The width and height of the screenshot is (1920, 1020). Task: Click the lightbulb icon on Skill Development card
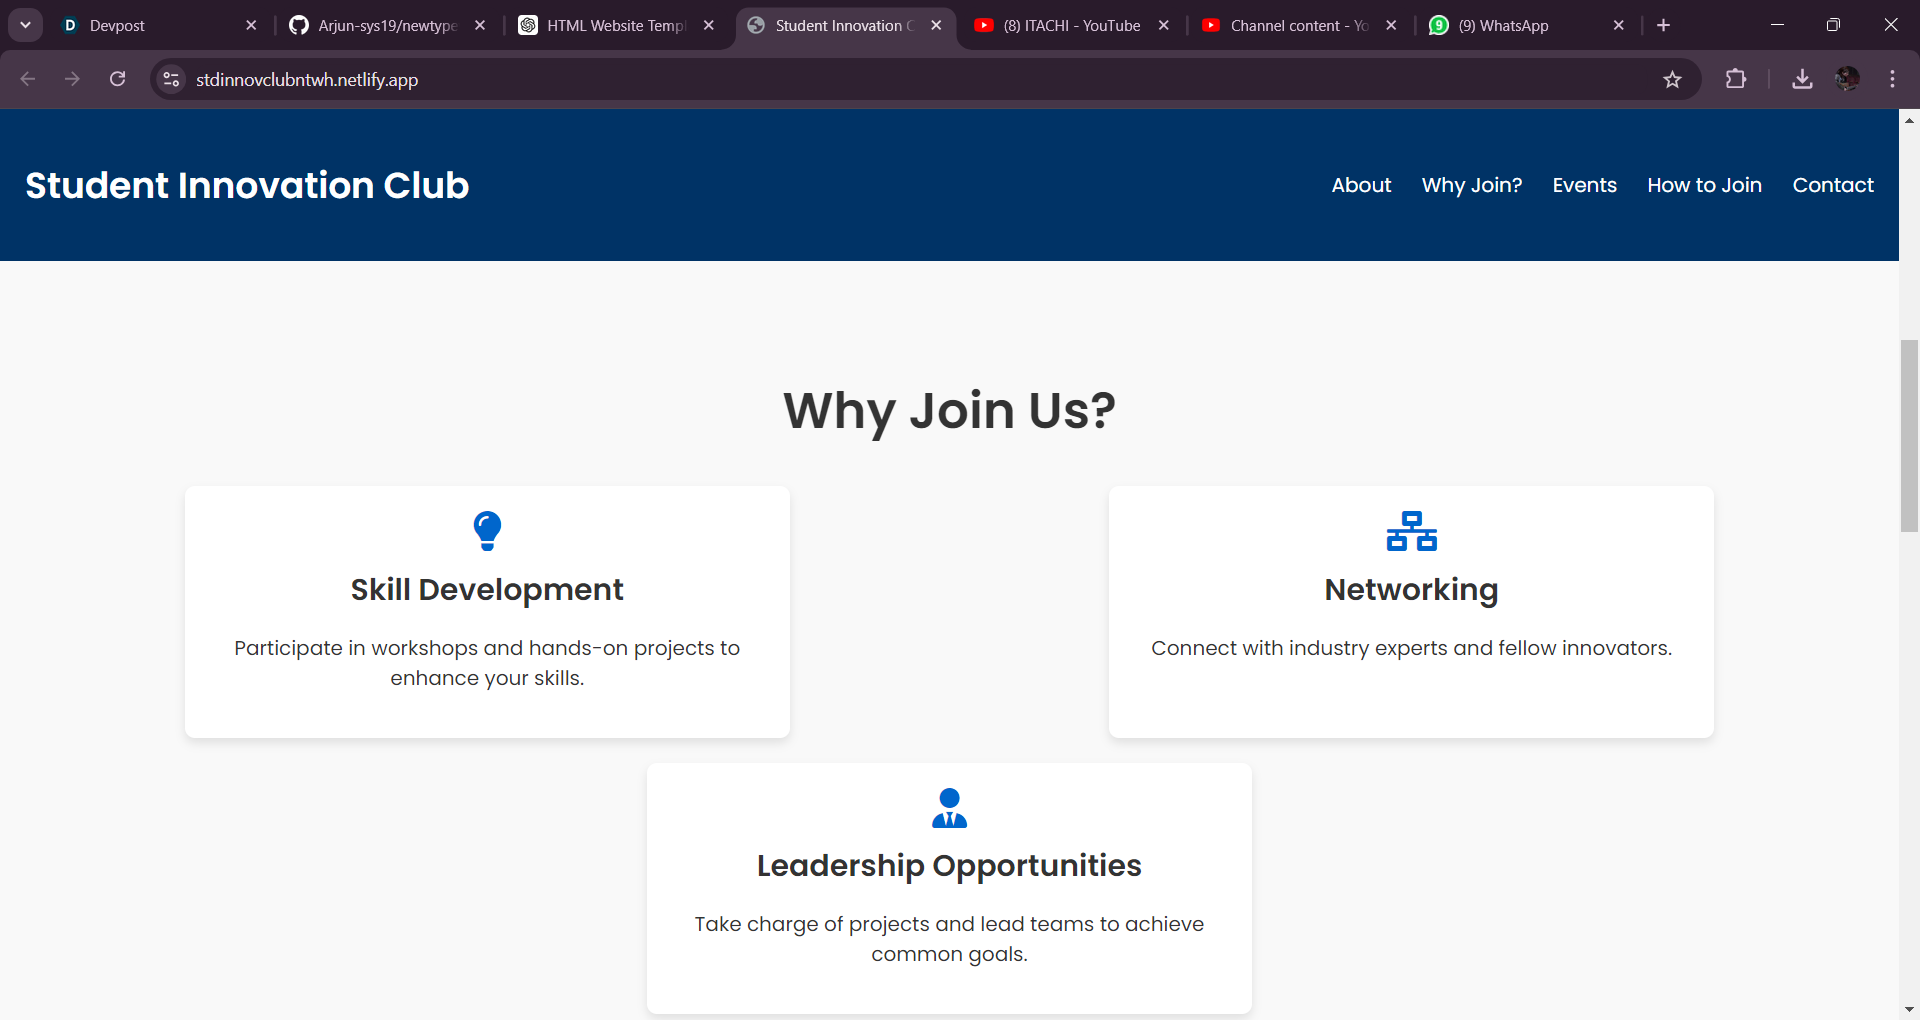[487, 531]
